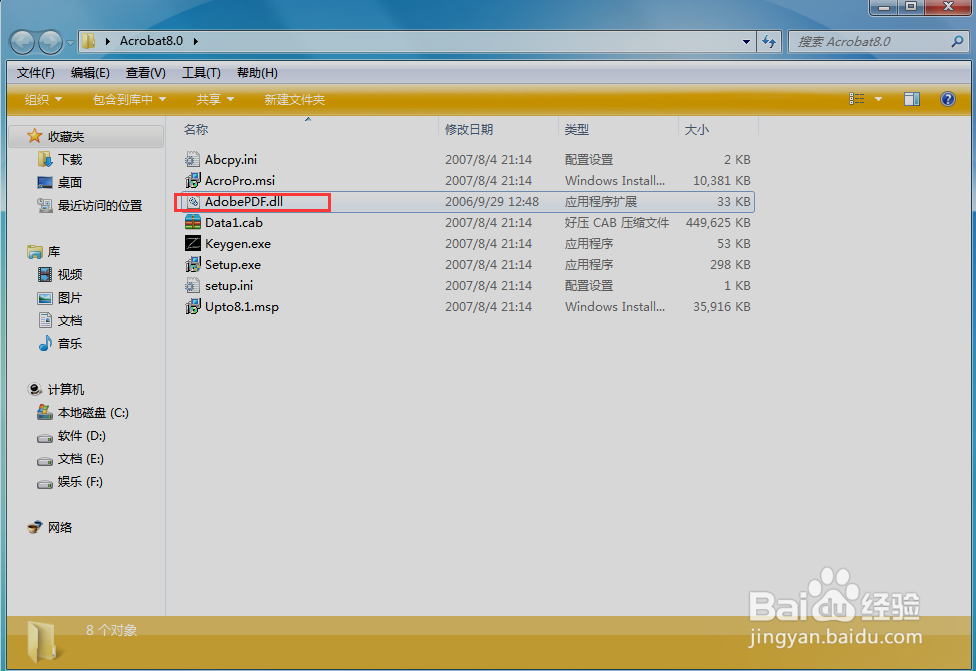Open 桌面 in favorites sidebar

(70, 182)
